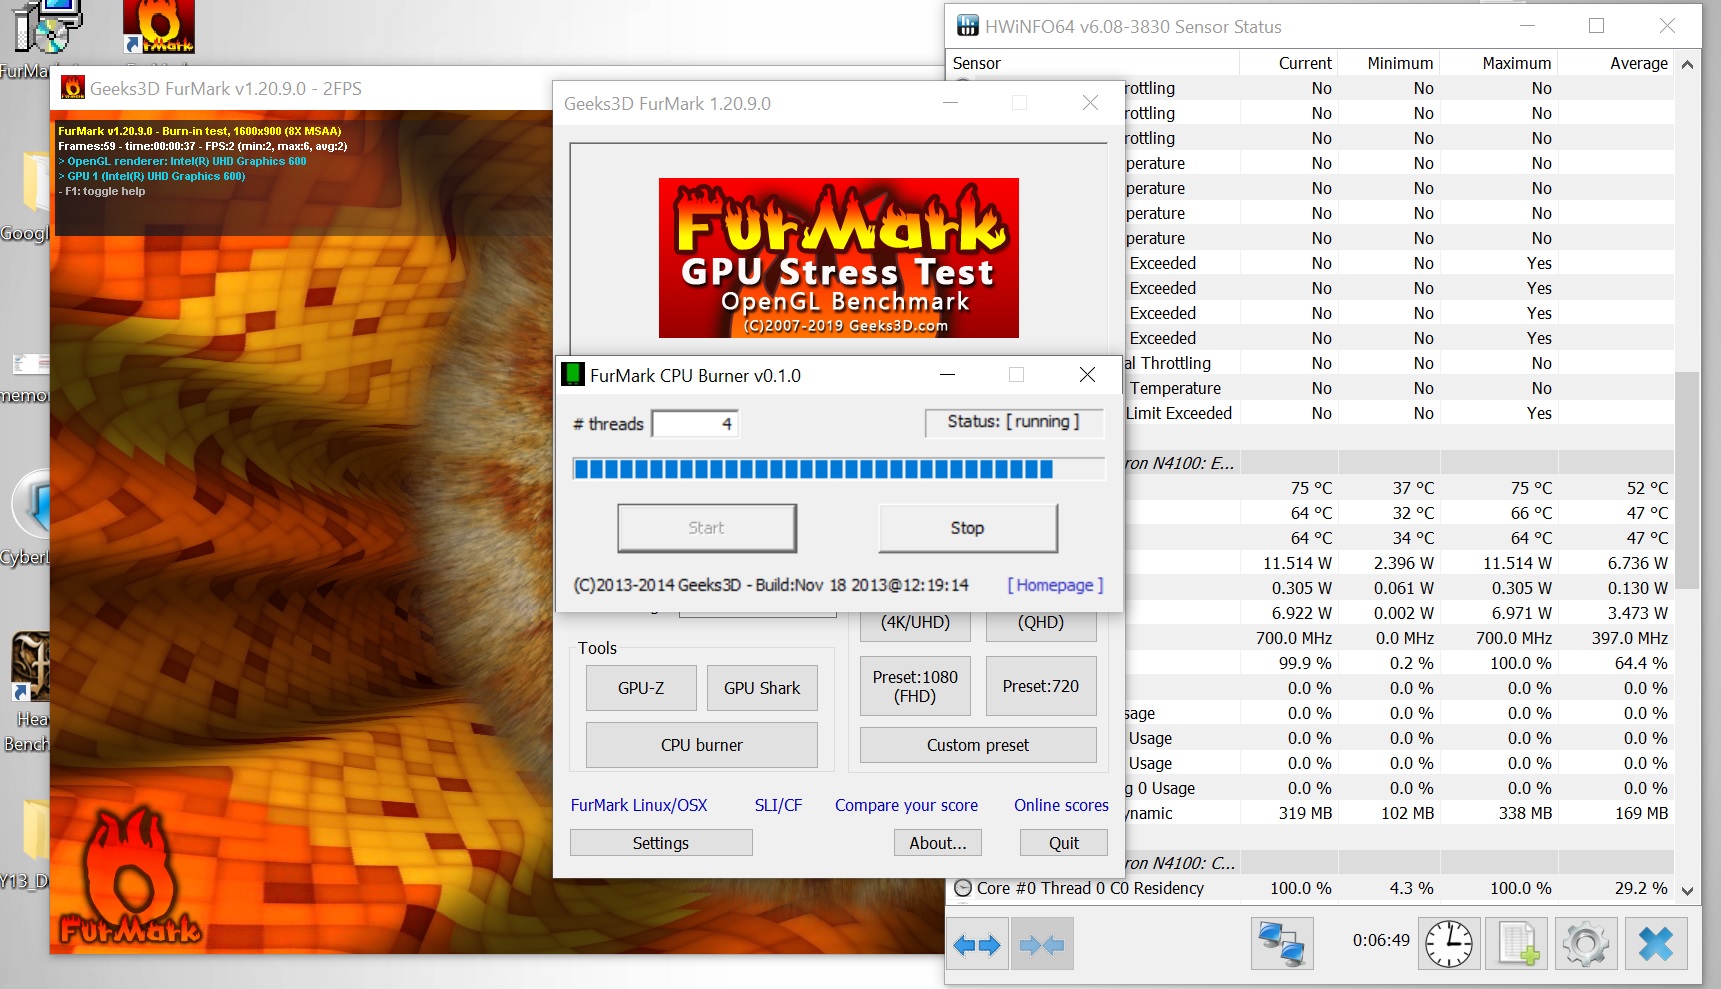Open HWiNFO remote network monitoring icon
The width and height of the screenshot is (1721, 989).
coord(1282,945)
